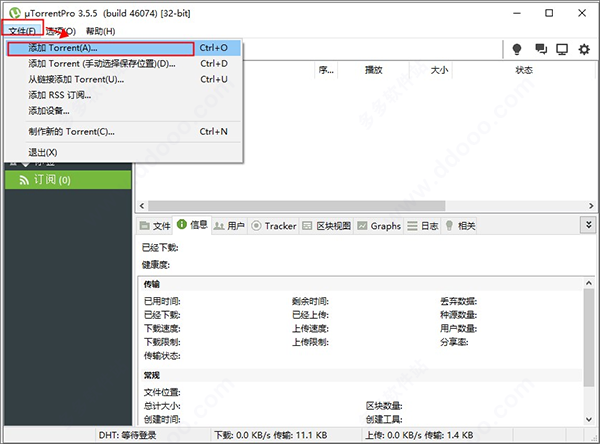Click the 常规 section header
Screen dimensions: 600x444
point(152,375)
